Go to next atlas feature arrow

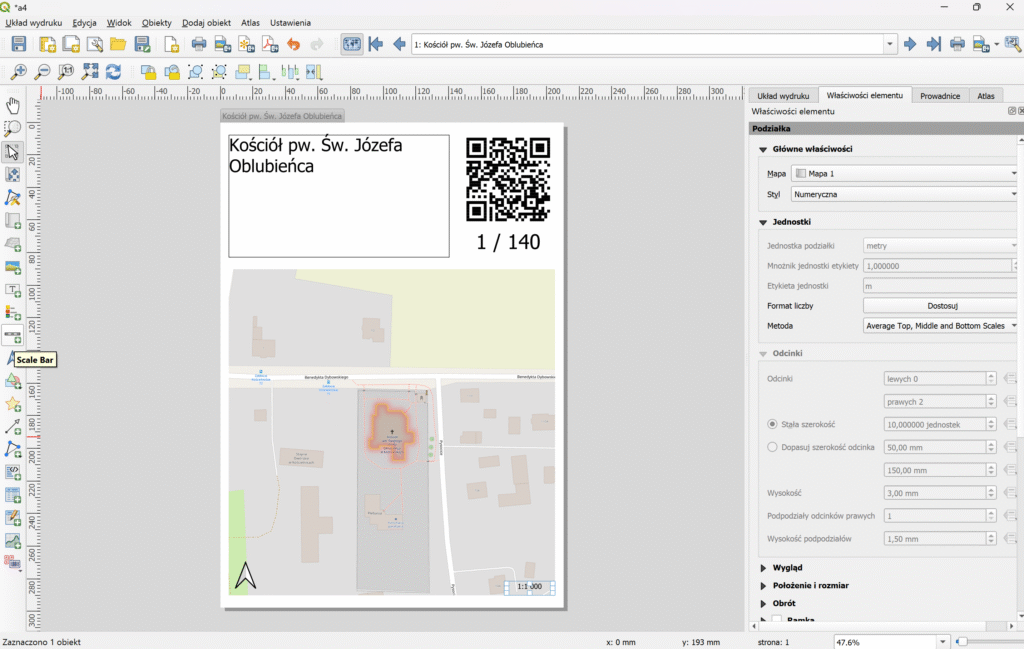tap(910, 44)
